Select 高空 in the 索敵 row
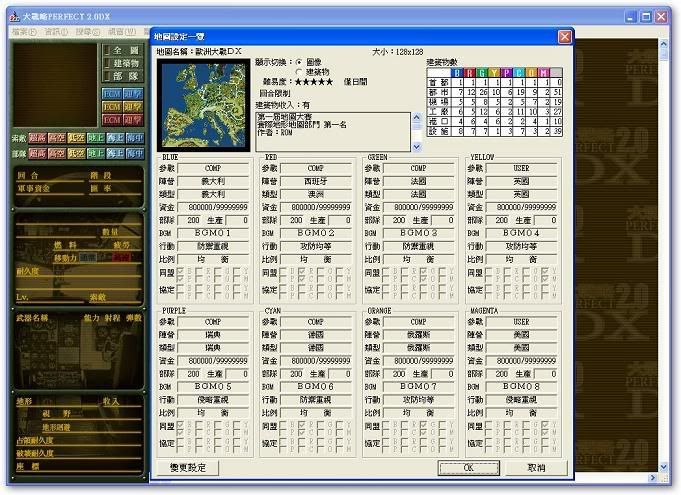681x495 pixels. point(57,138)
